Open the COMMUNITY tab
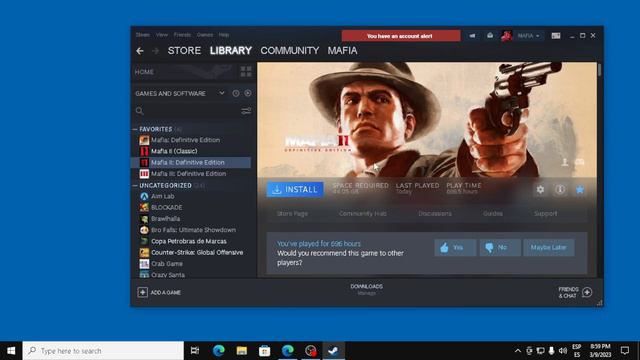Screen dimensions: 640x360 pyautogui.click(x=290, y=51)
